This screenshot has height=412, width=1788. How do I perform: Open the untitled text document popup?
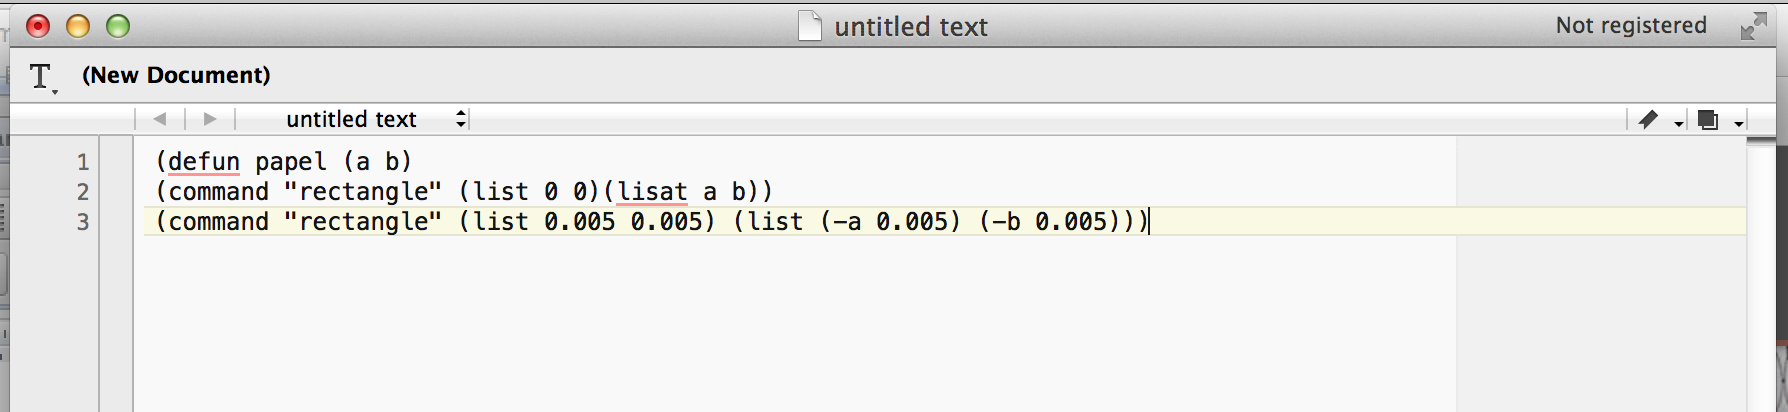coord(375,119)
